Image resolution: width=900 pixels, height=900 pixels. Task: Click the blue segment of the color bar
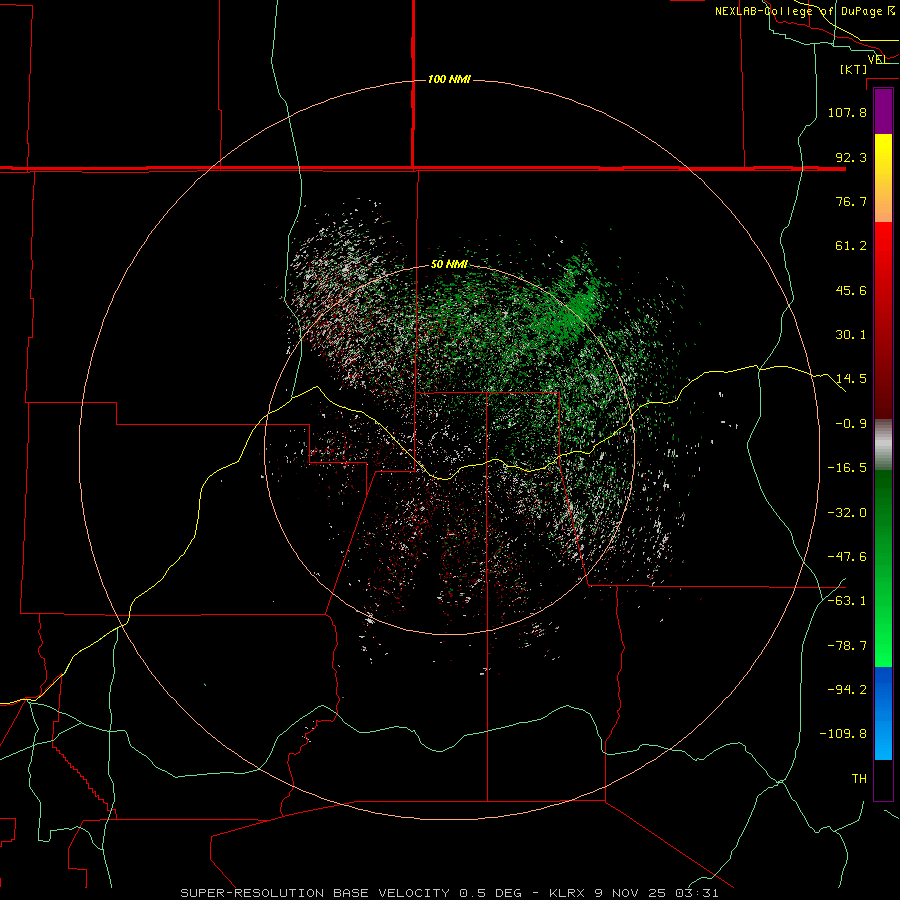tap(883, 713)
